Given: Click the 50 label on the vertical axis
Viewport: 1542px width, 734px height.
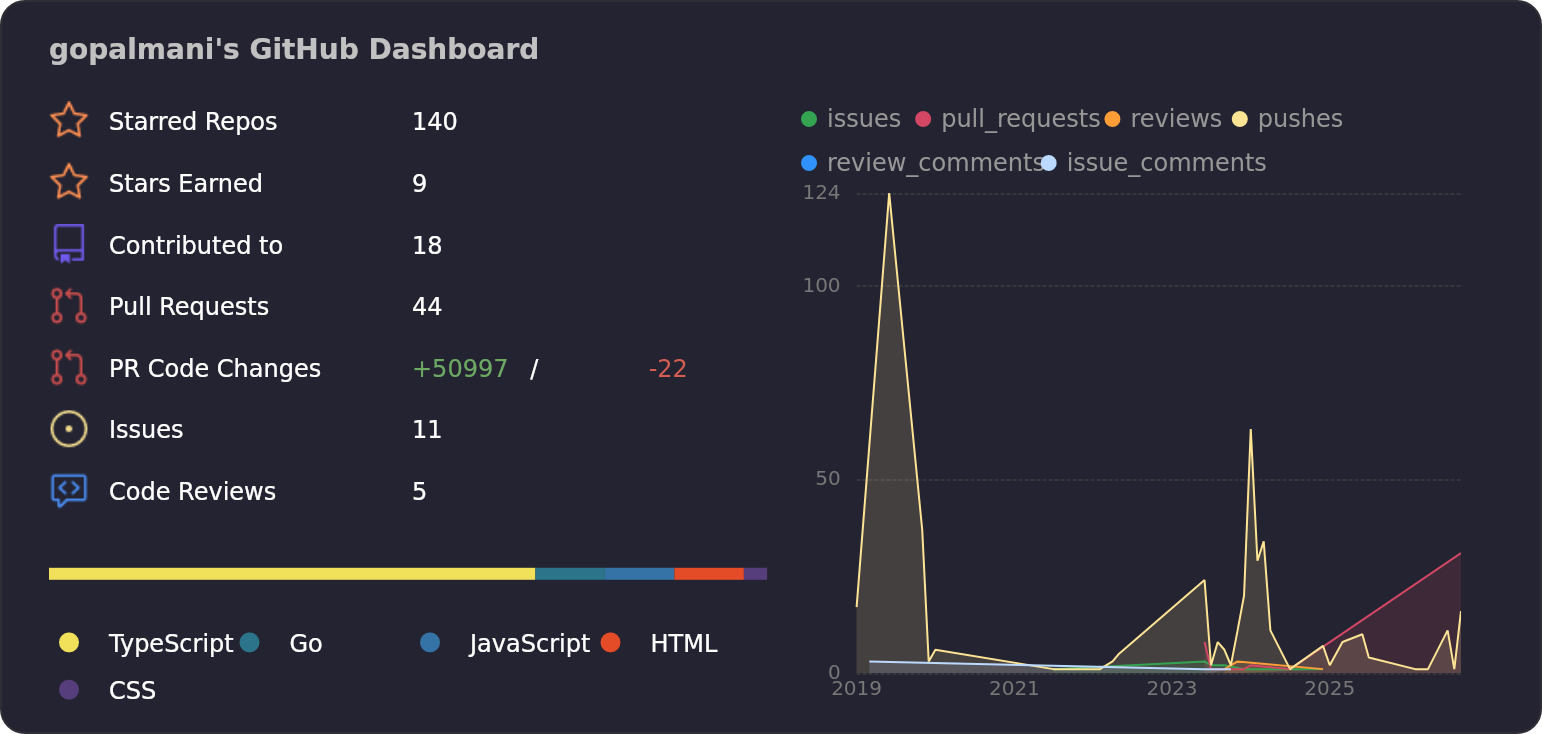Looking at the screenshot, I should coord(828,479).
